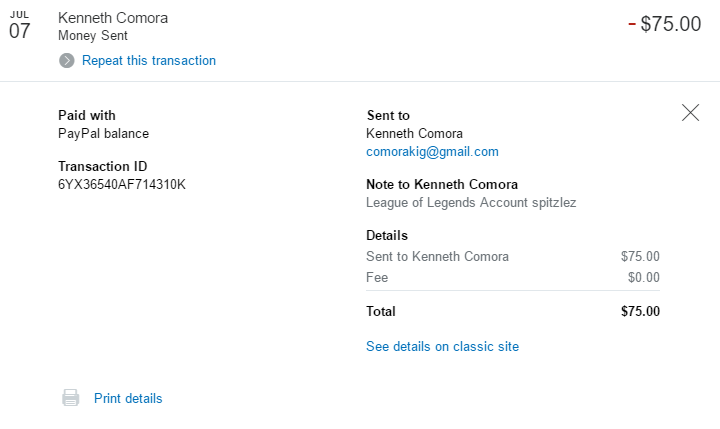Click the Print details link
Viewport: 720px width, 429px height.
coord(128,398)
